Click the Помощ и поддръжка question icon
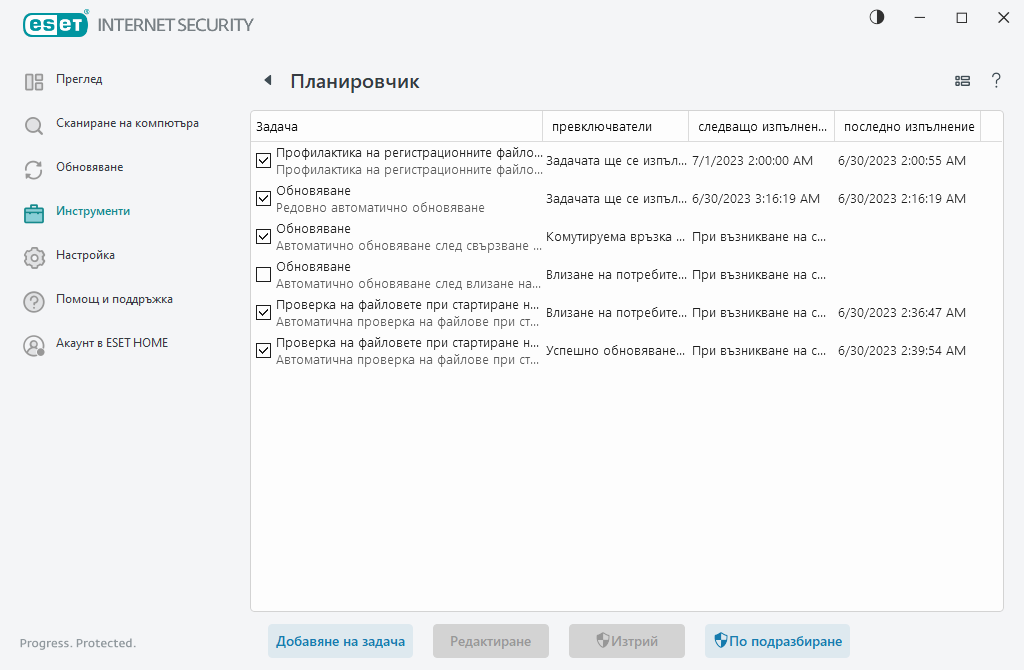 pos(34,302)
